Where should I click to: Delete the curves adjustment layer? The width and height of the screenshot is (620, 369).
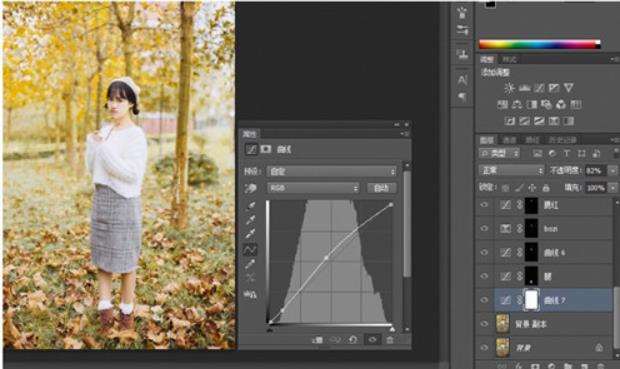pos(390,340)
